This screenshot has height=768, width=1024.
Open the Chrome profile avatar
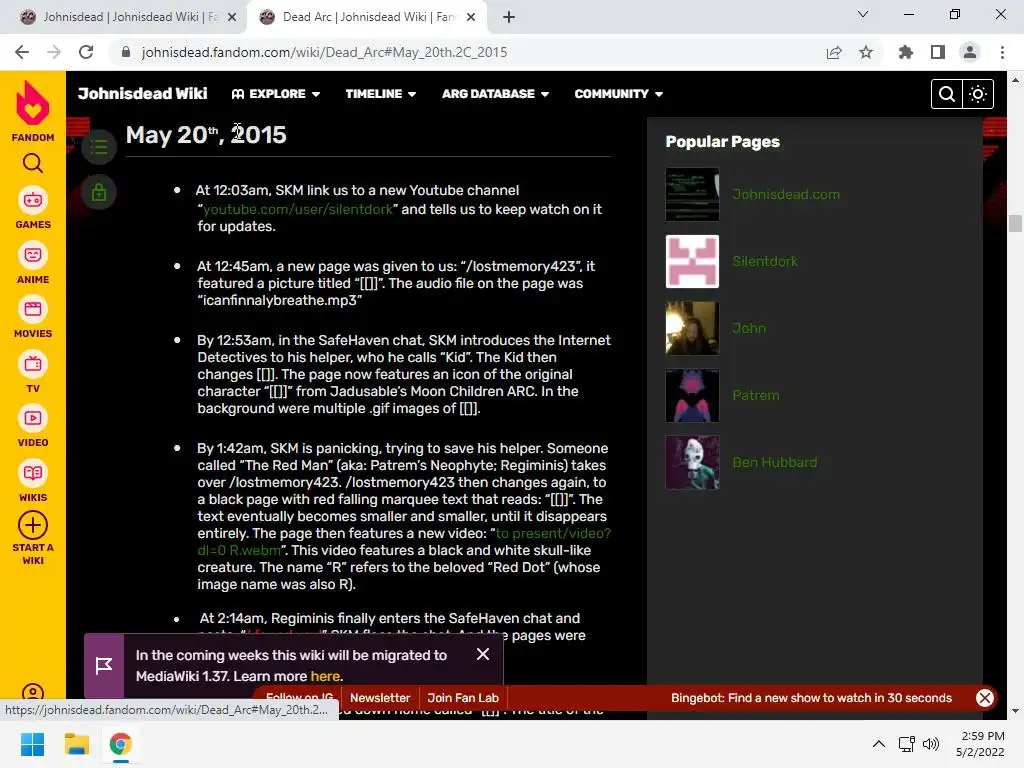pos(970,52)
